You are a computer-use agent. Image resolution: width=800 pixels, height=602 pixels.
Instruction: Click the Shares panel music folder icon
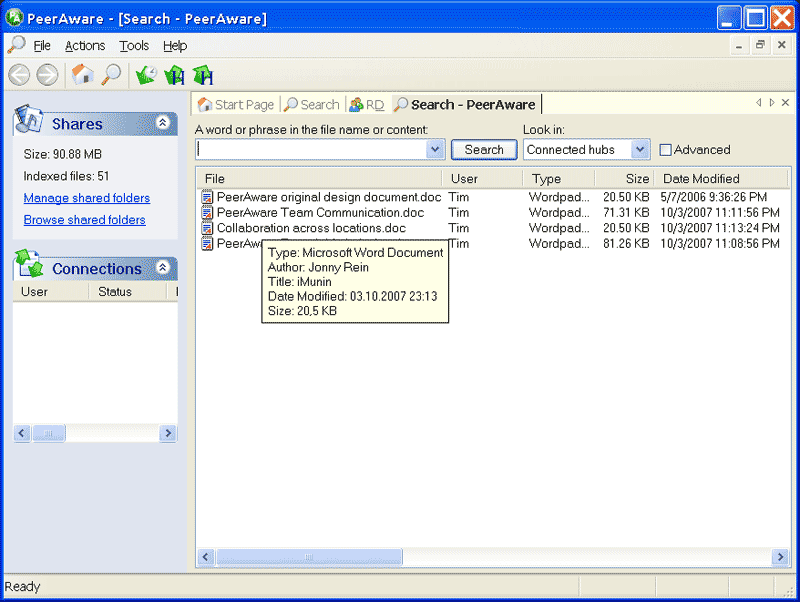29,119
